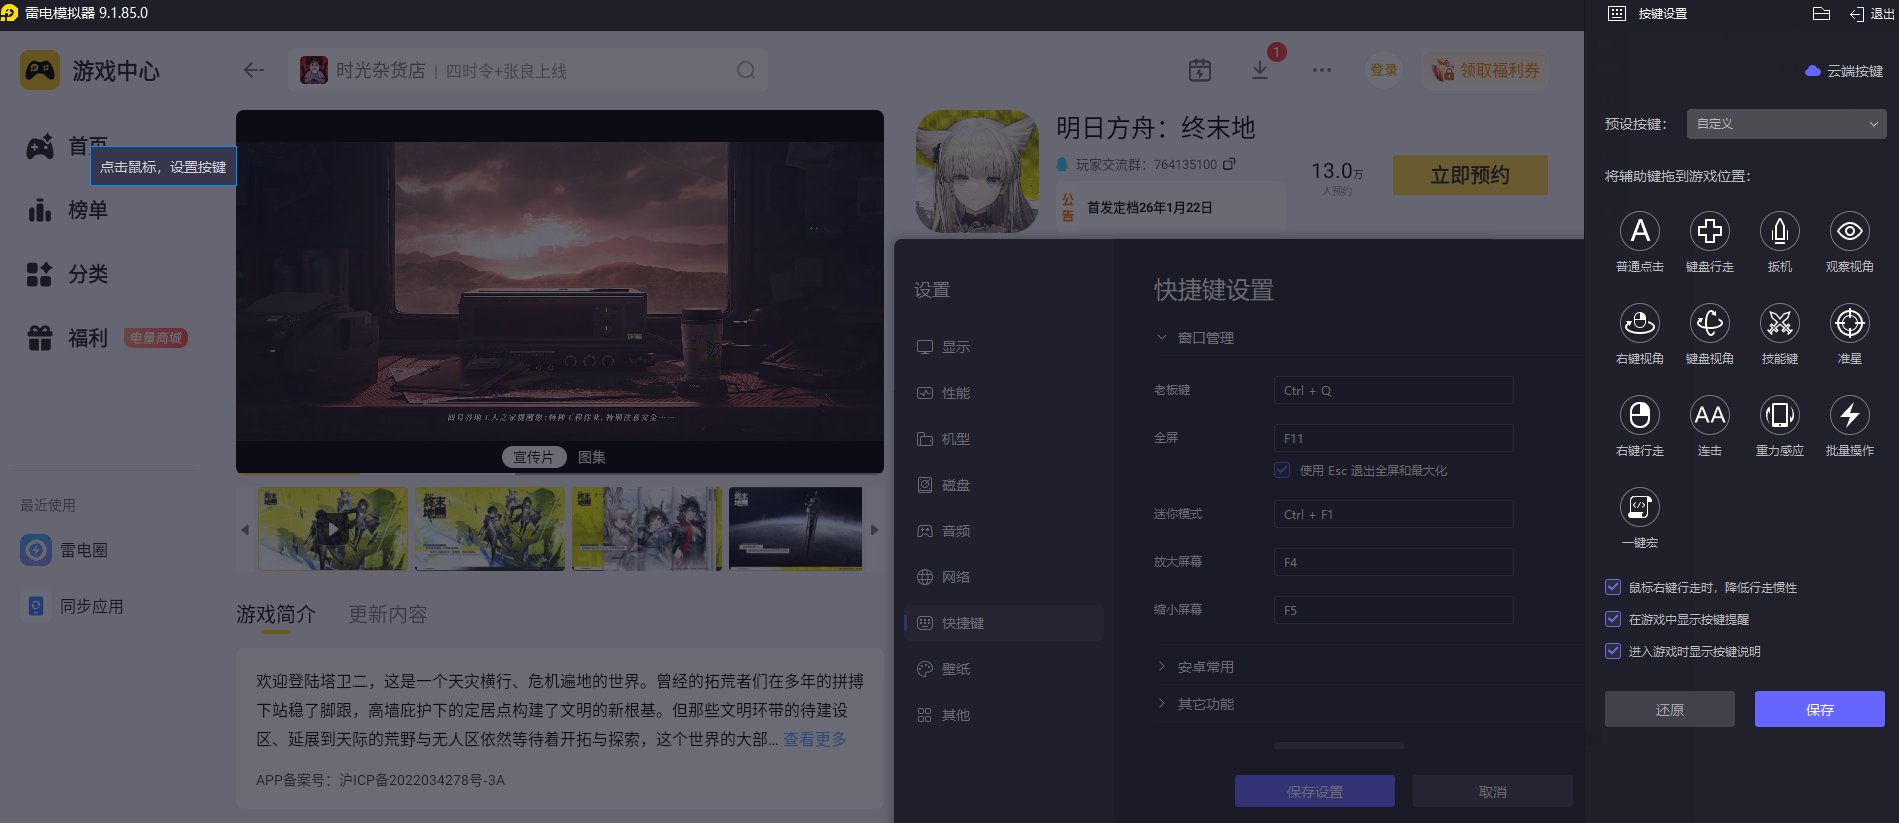Click the 还原 reset button

pyautogui.click(x=1669, y=709)
